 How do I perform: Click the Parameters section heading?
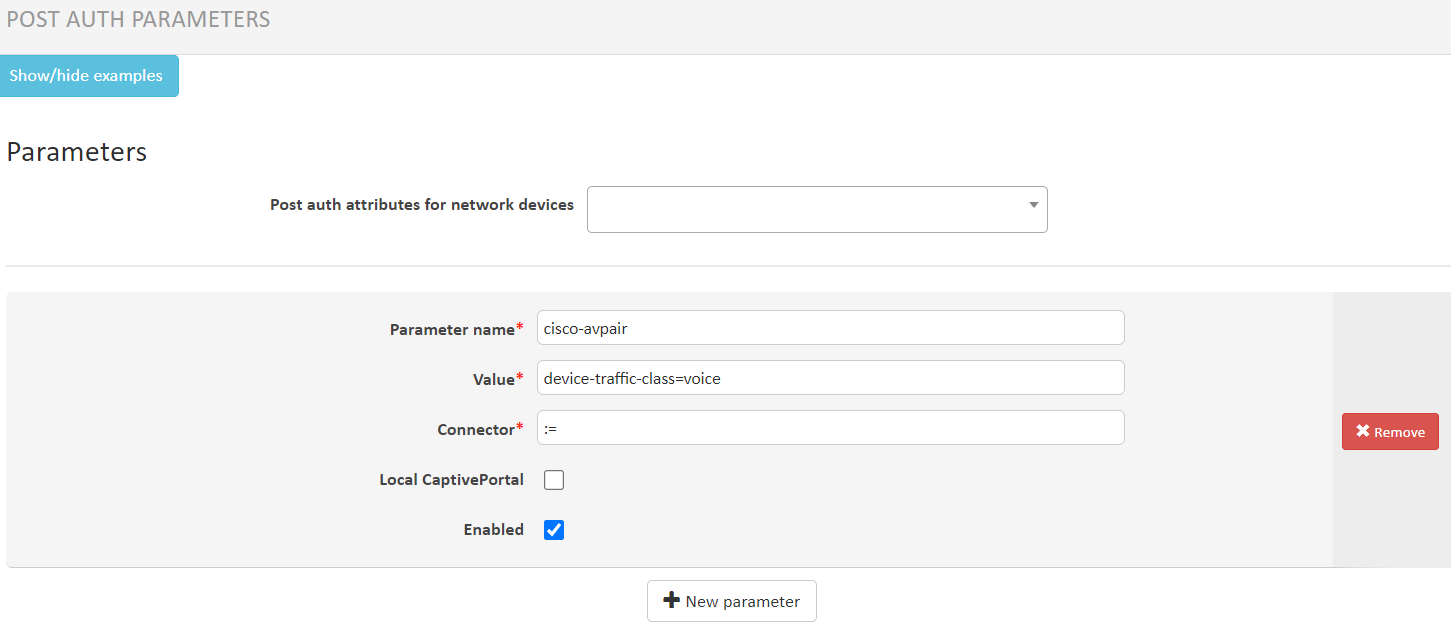[x=77, y=152]
